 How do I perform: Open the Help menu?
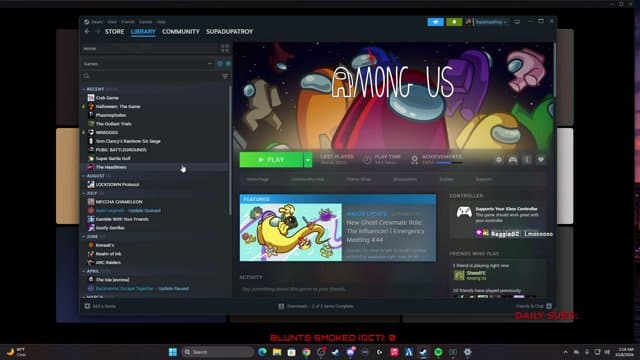161,22
